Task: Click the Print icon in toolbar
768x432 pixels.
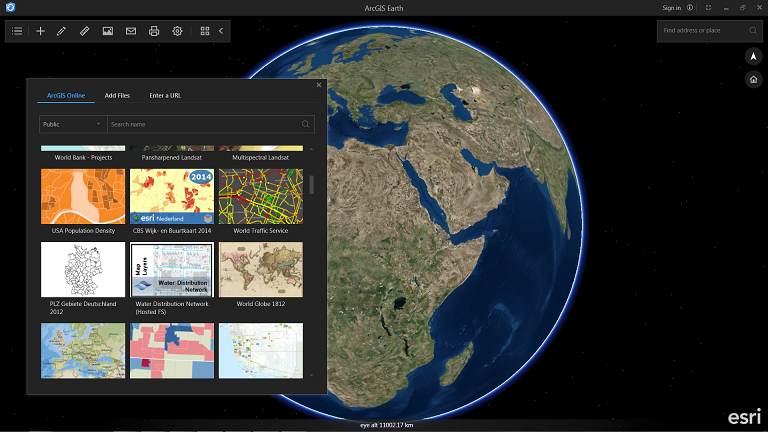Action: pos(154,31)
